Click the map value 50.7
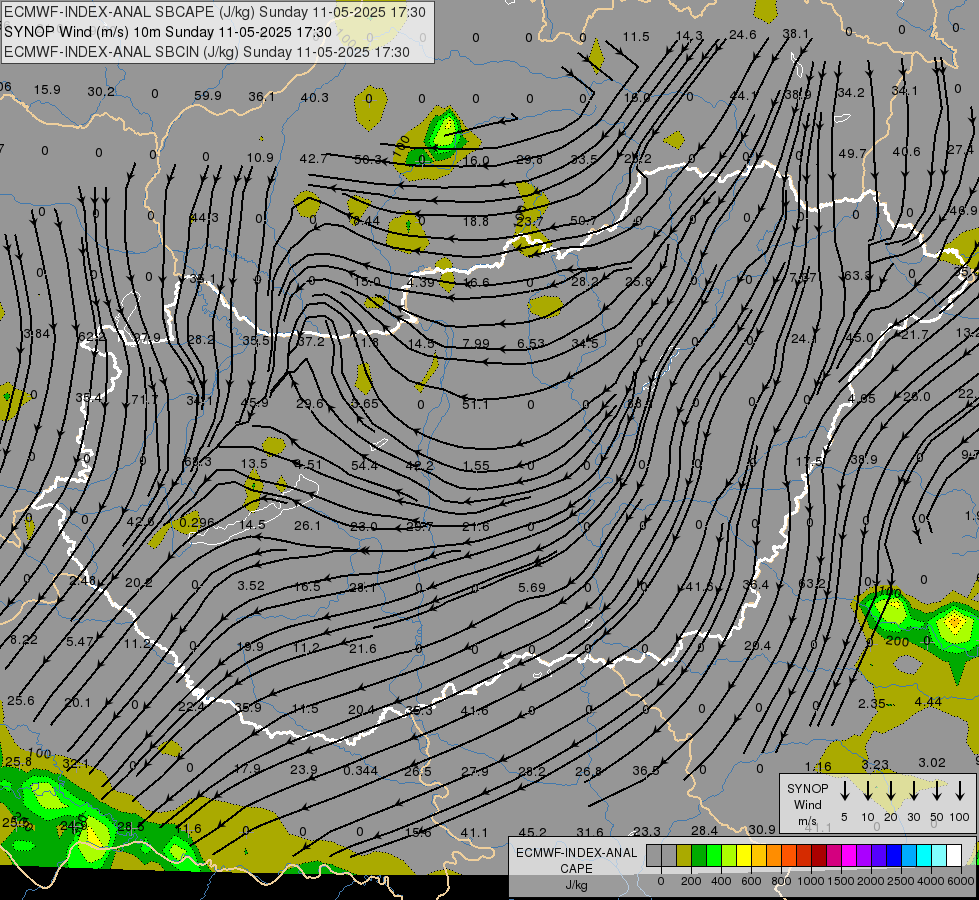 tap(583, 220)
